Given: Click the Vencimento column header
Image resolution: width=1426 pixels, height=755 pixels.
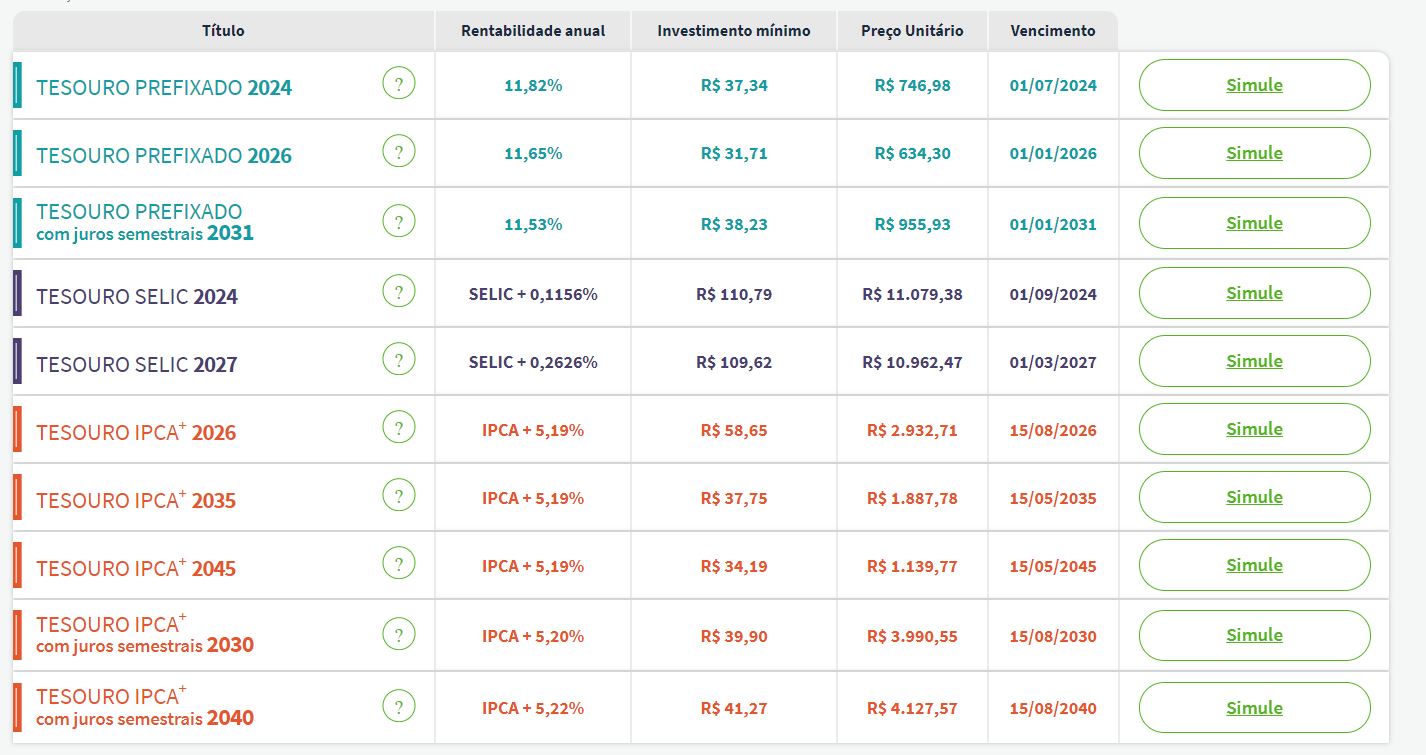Looking at the screenshot, I should click(x=1052, y=31).
